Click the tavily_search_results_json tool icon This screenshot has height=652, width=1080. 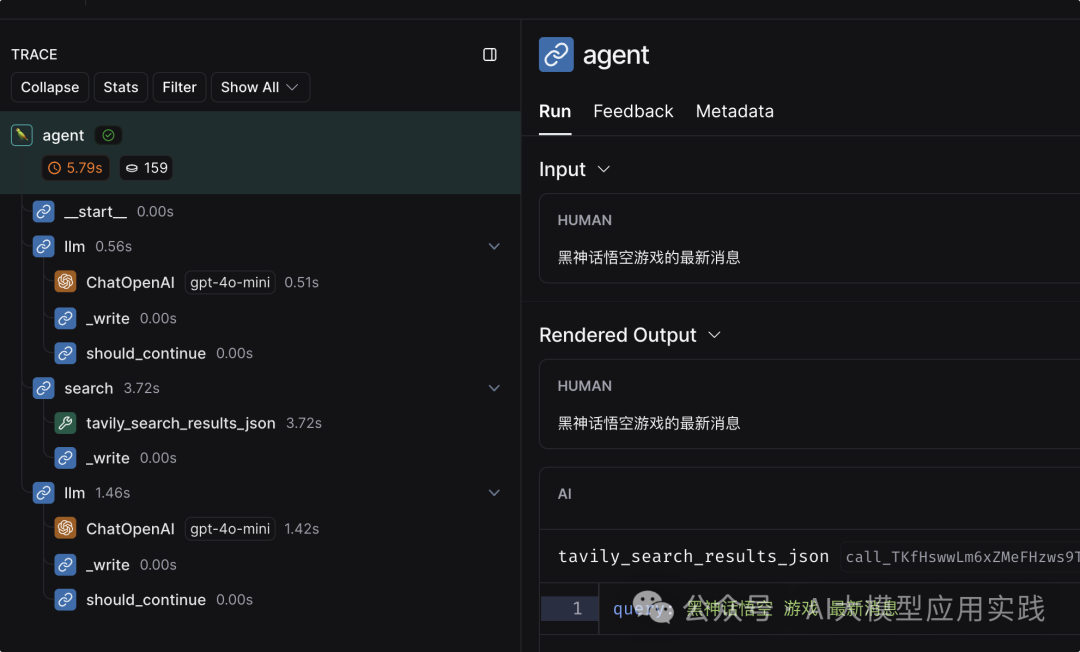tap(65, 423)
